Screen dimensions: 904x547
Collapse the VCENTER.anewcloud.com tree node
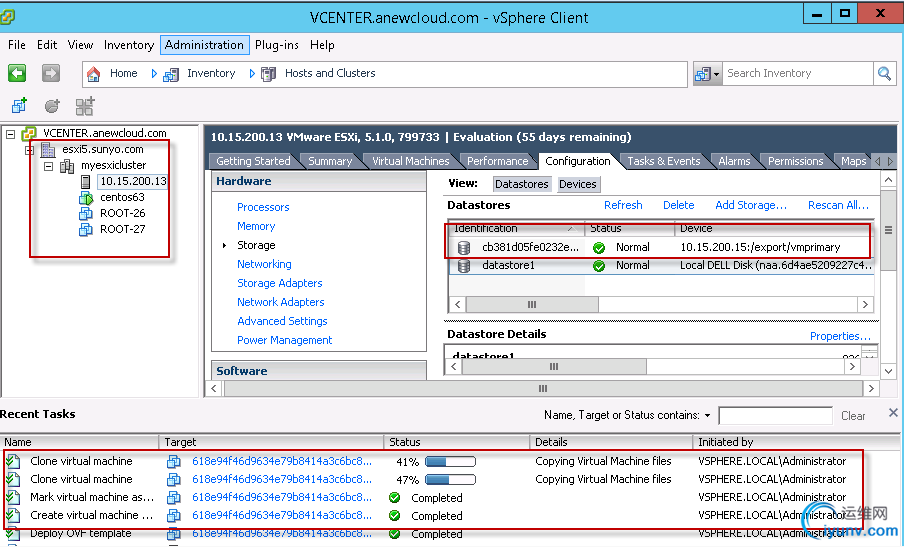9,133
